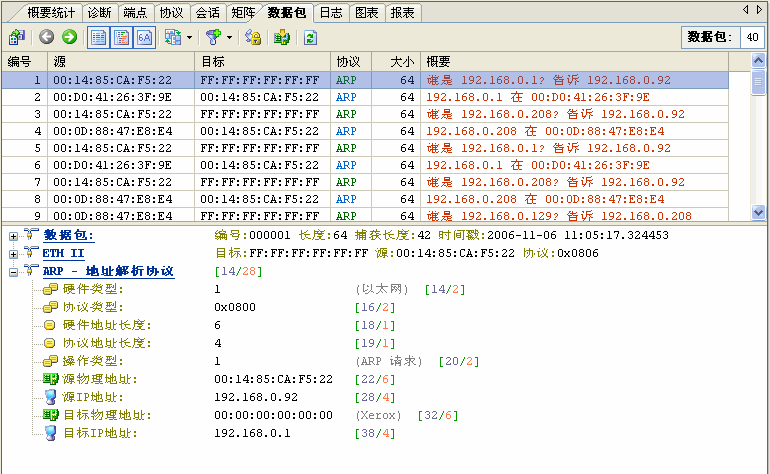Open the 报表 tab
Screen dimensions: 770x474
(x=402, y=13)
